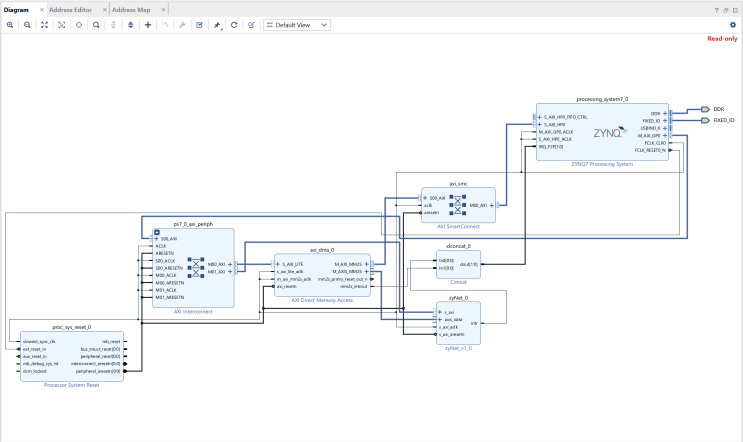Click the ZYNQ7 Processing System label

(x=602, y=164)
